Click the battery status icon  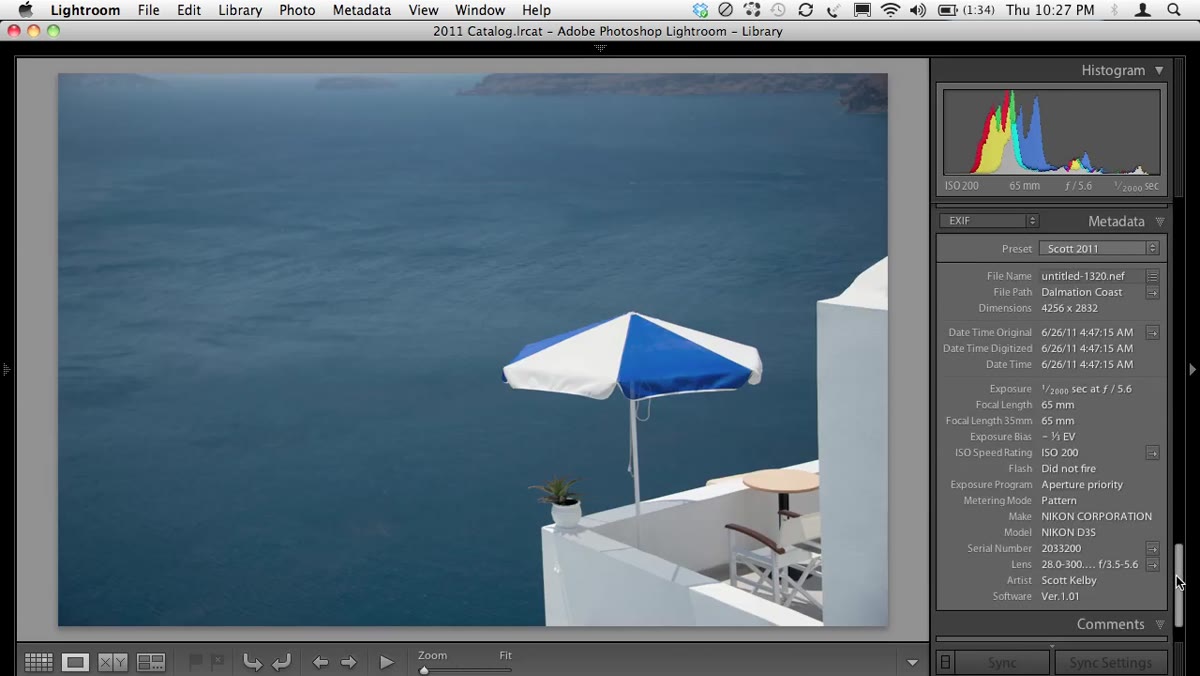[948, 10]
